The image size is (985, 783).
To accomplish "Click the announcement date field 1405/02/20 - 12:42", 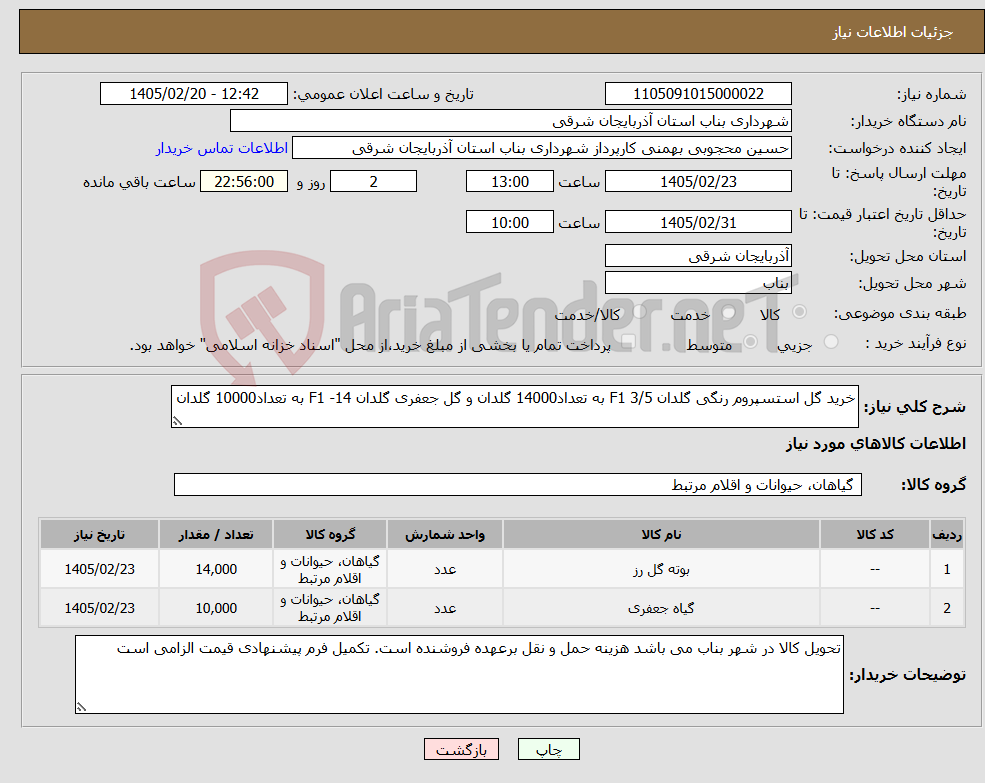I will 193,94.
